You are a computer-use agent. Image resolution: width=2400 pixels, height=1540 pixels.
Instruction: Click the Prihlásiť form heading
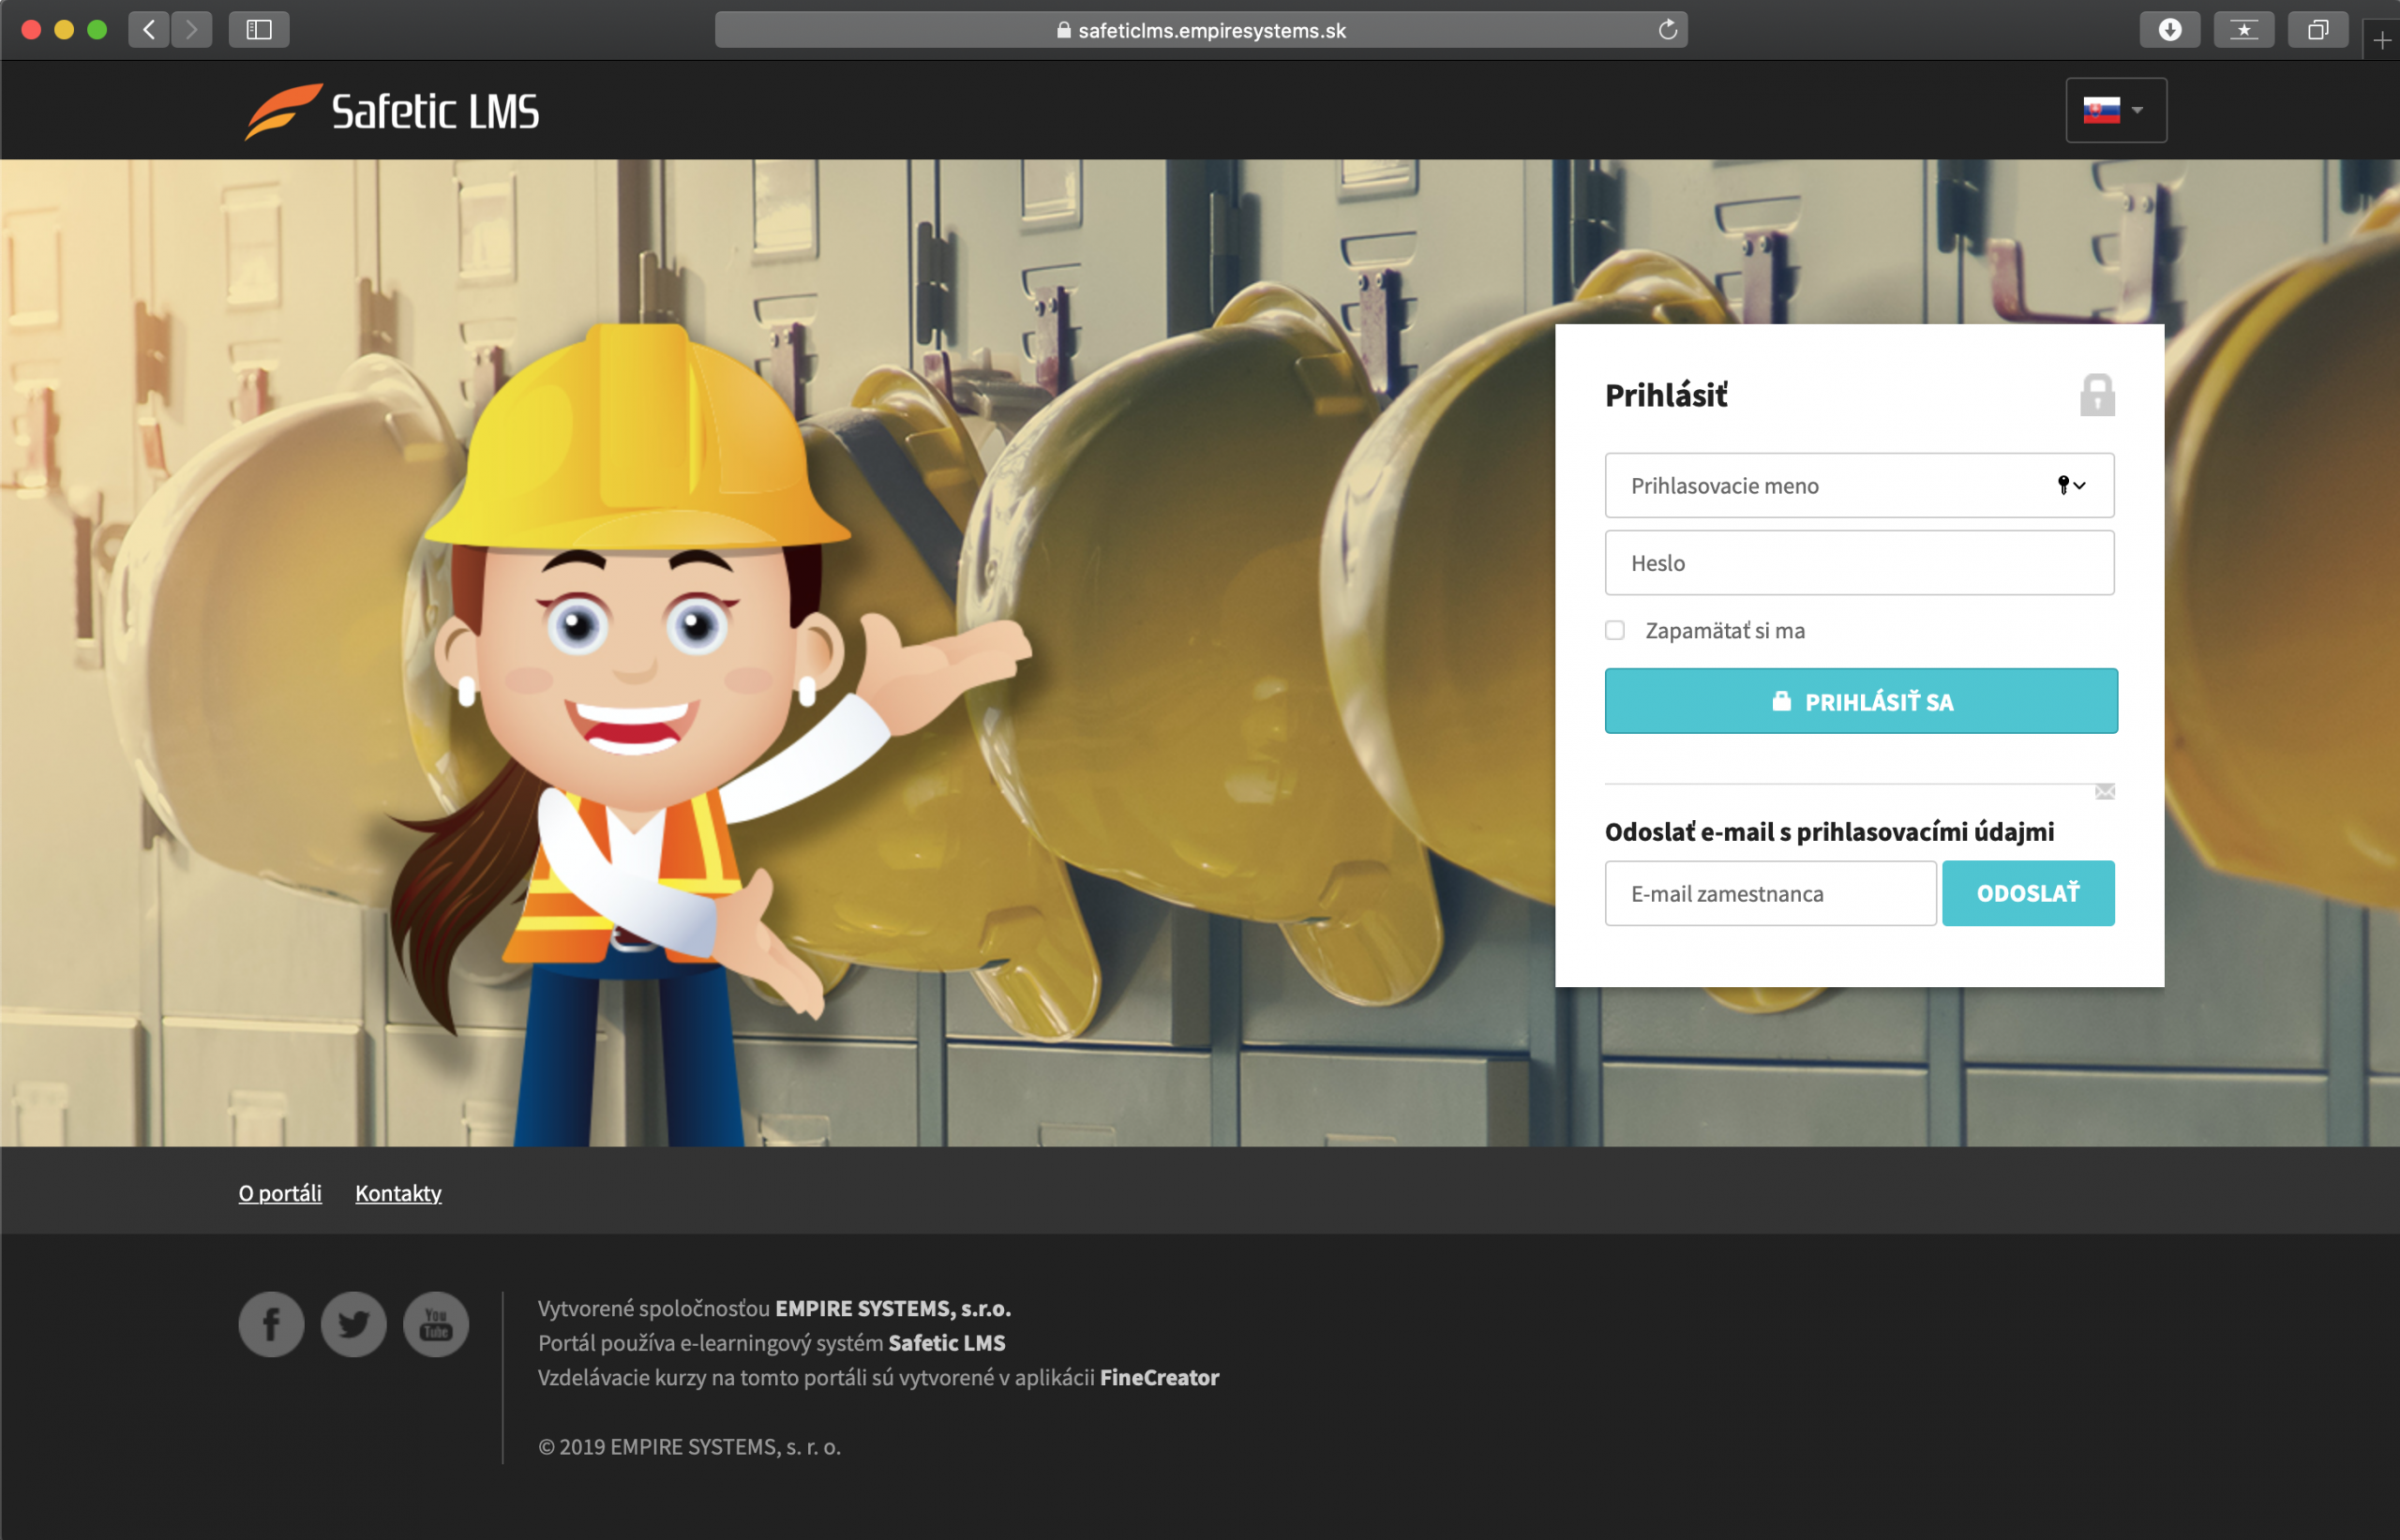1666,395
